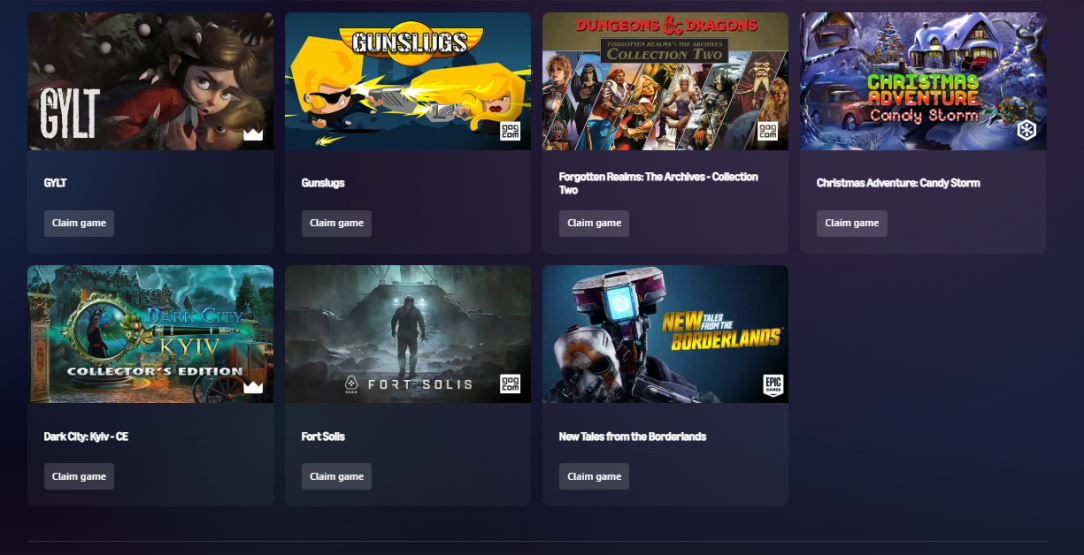Click the GOG.com badge on Gunslugs artwork
Image resolution: width=1084 pixels, height=555 pixels.
510,131
